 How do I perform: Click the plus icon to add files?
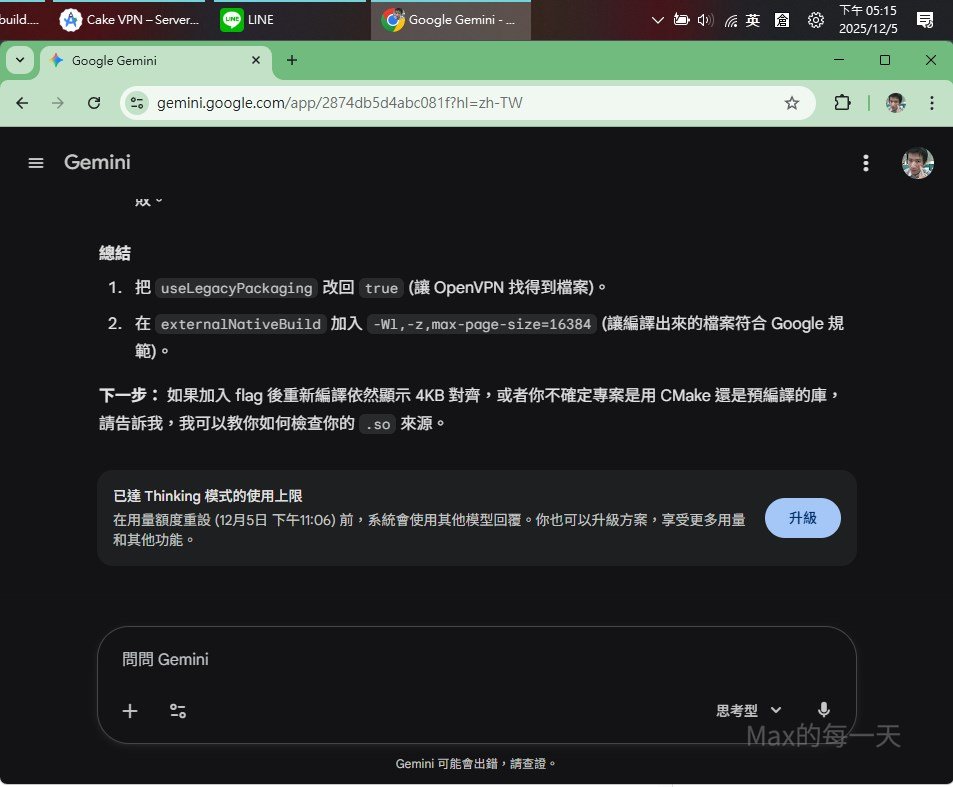(x=130, y=711)
